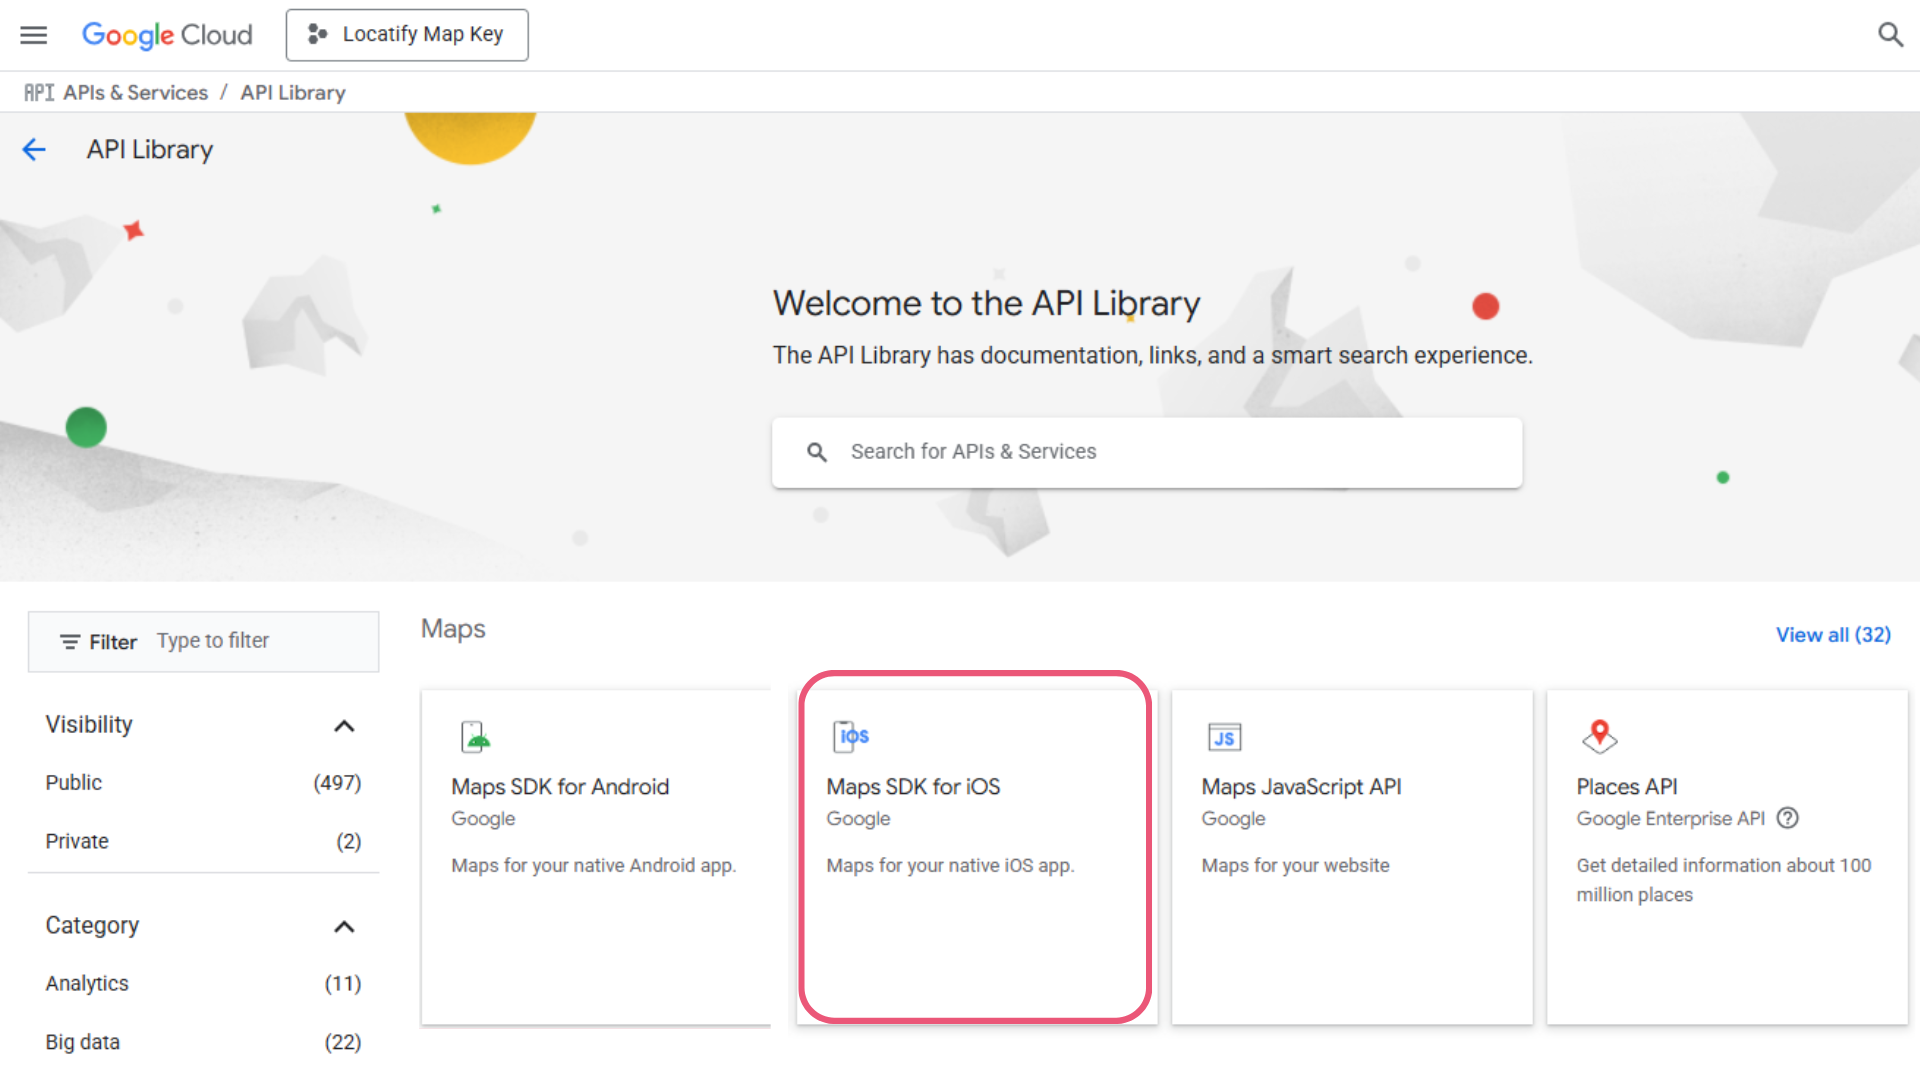This screenshot has height=1080, width=1920.
Task: Click 'Get detailed information about 100 million places'
Action: 1724,880
